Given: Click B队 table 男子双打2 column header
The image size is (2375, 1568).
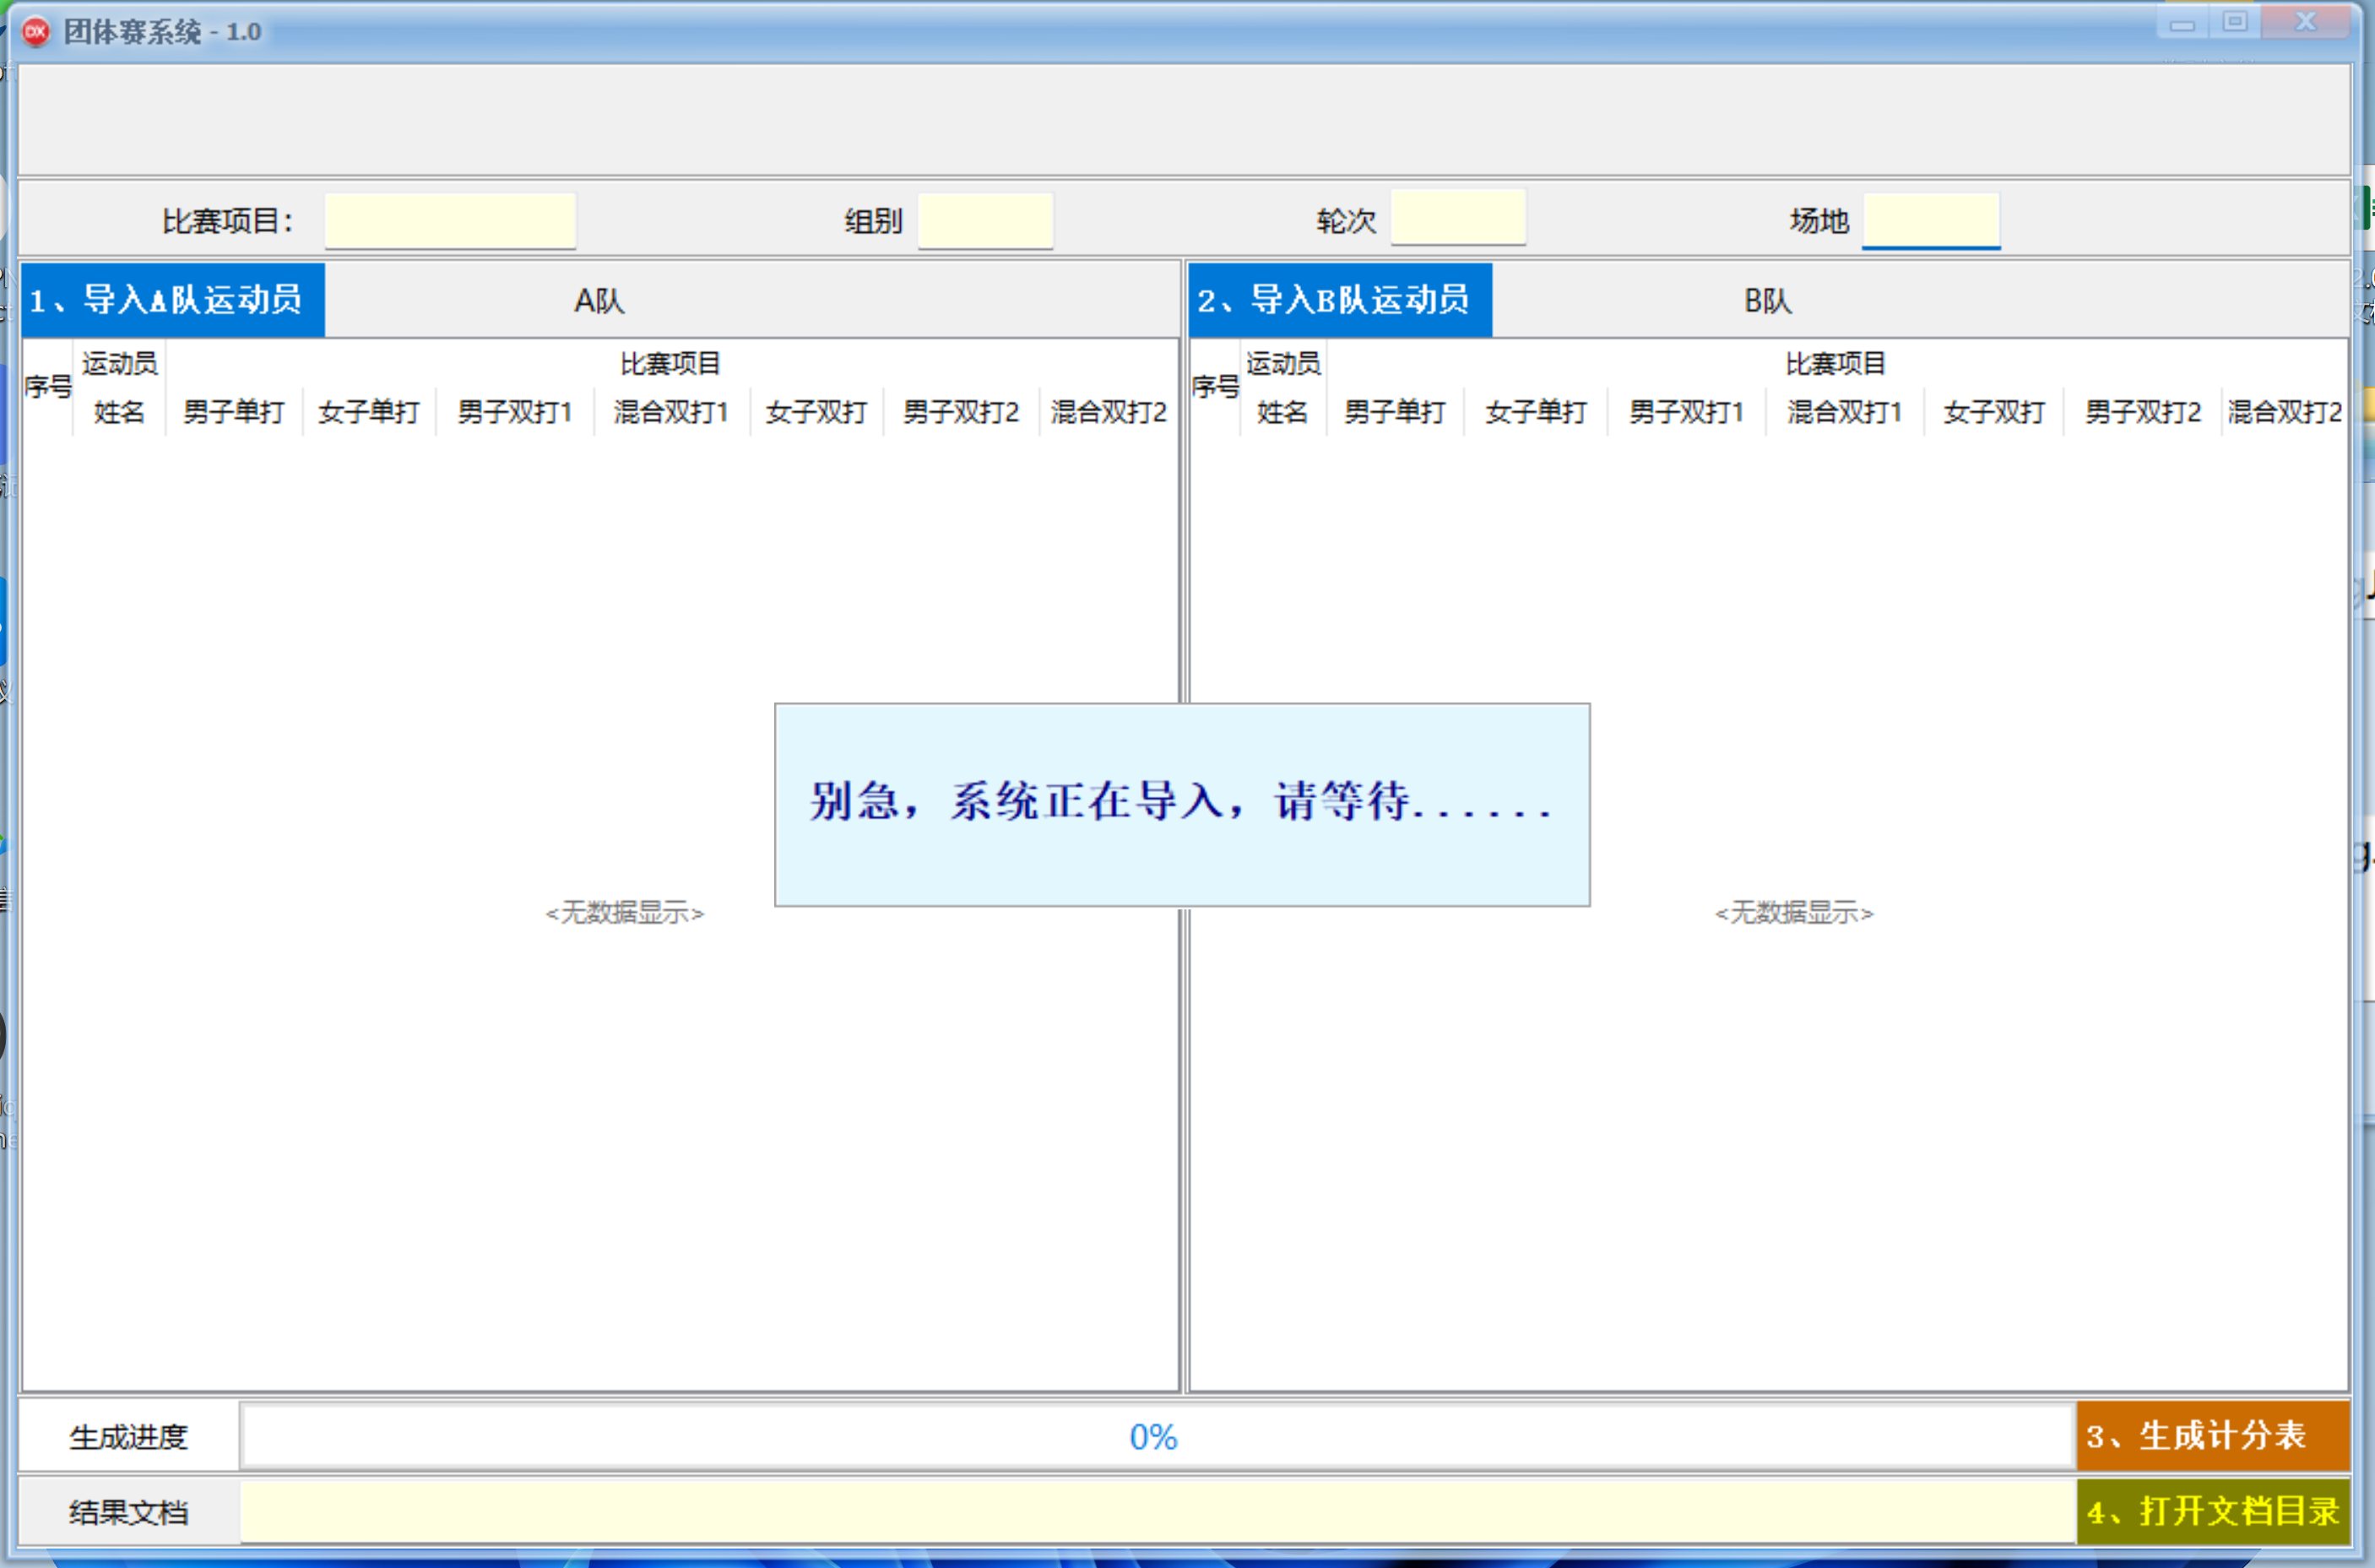Looking at the screenshot, I should click(2143, 412).
